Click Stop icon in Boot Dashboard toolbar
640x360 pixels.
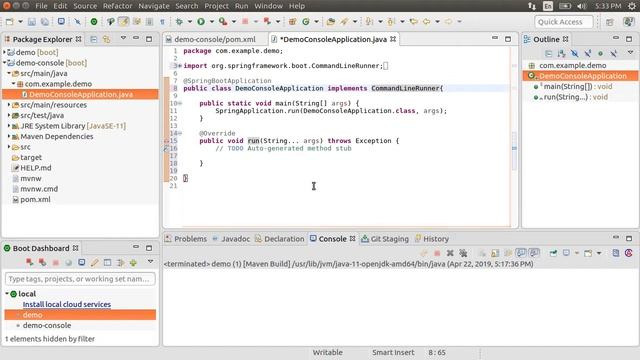tap(56, 262)
